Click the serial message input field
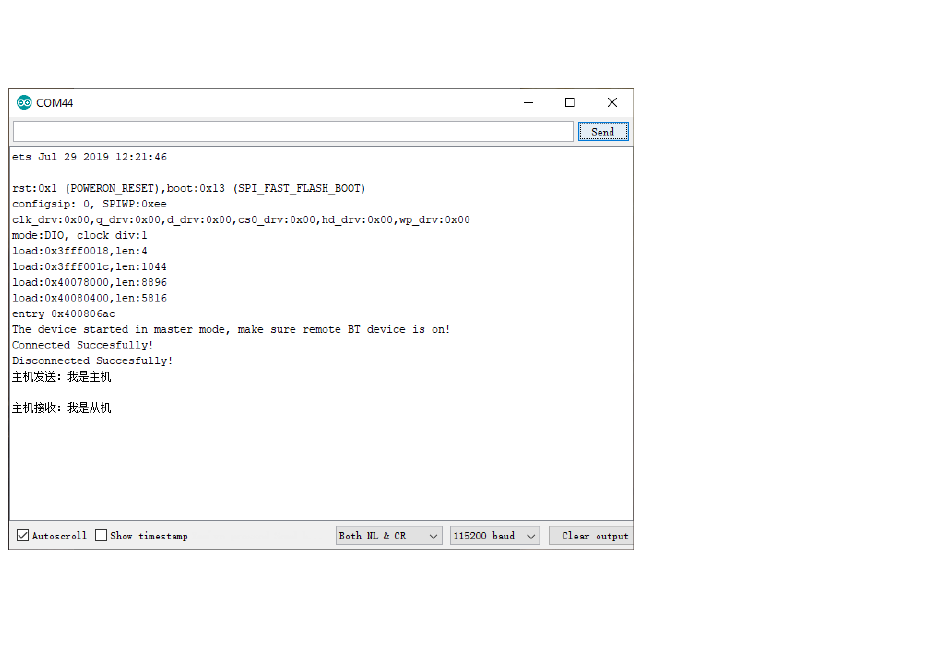Image resolution: width=950 pixels, height=648 pixels. click(x=293, y=131)
